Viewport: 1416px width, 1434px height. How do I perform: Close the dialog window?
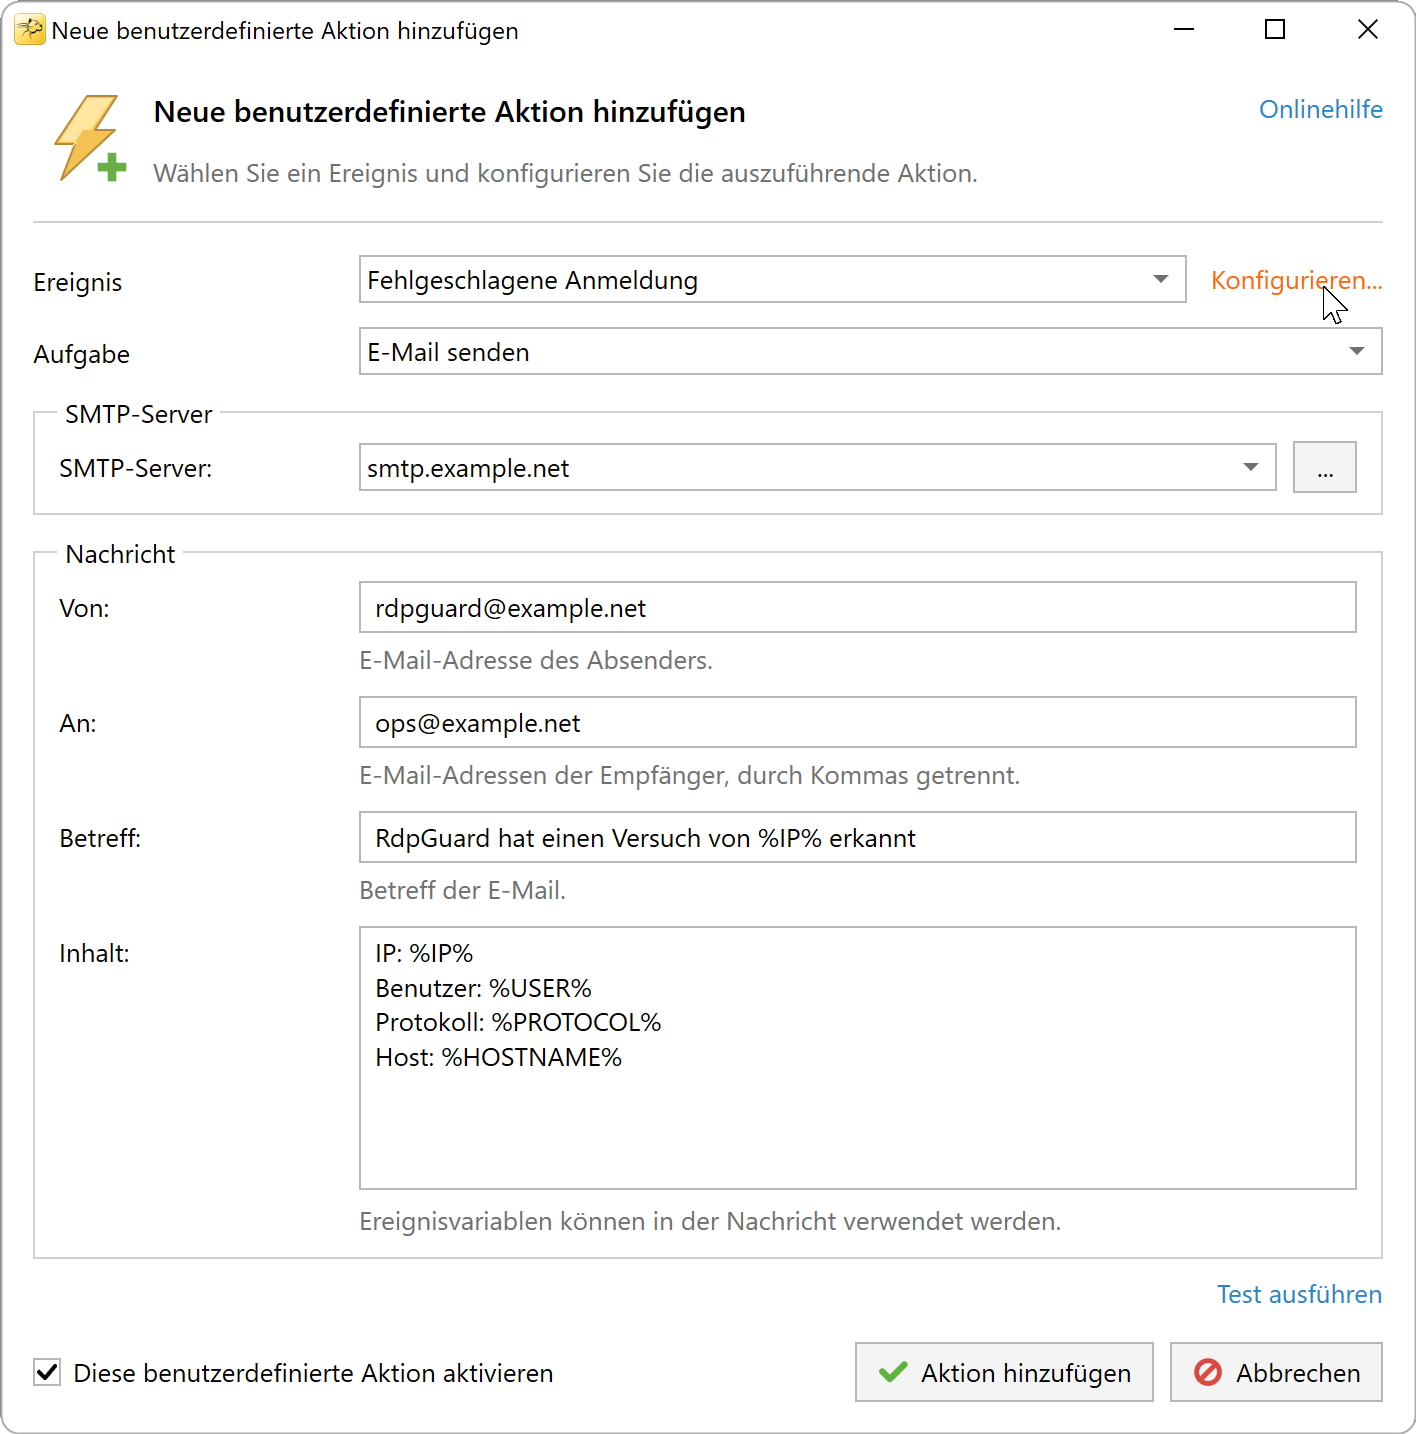pos(1368,30)
